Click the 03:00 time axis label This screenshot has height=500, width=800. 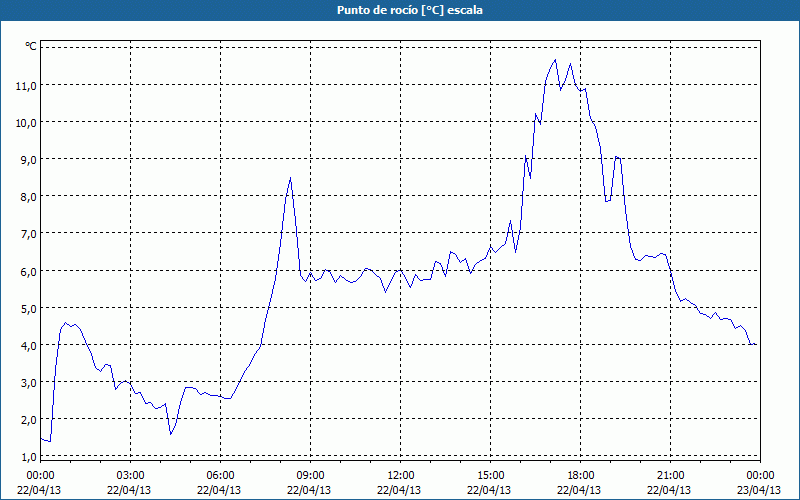tap(131, 476)
